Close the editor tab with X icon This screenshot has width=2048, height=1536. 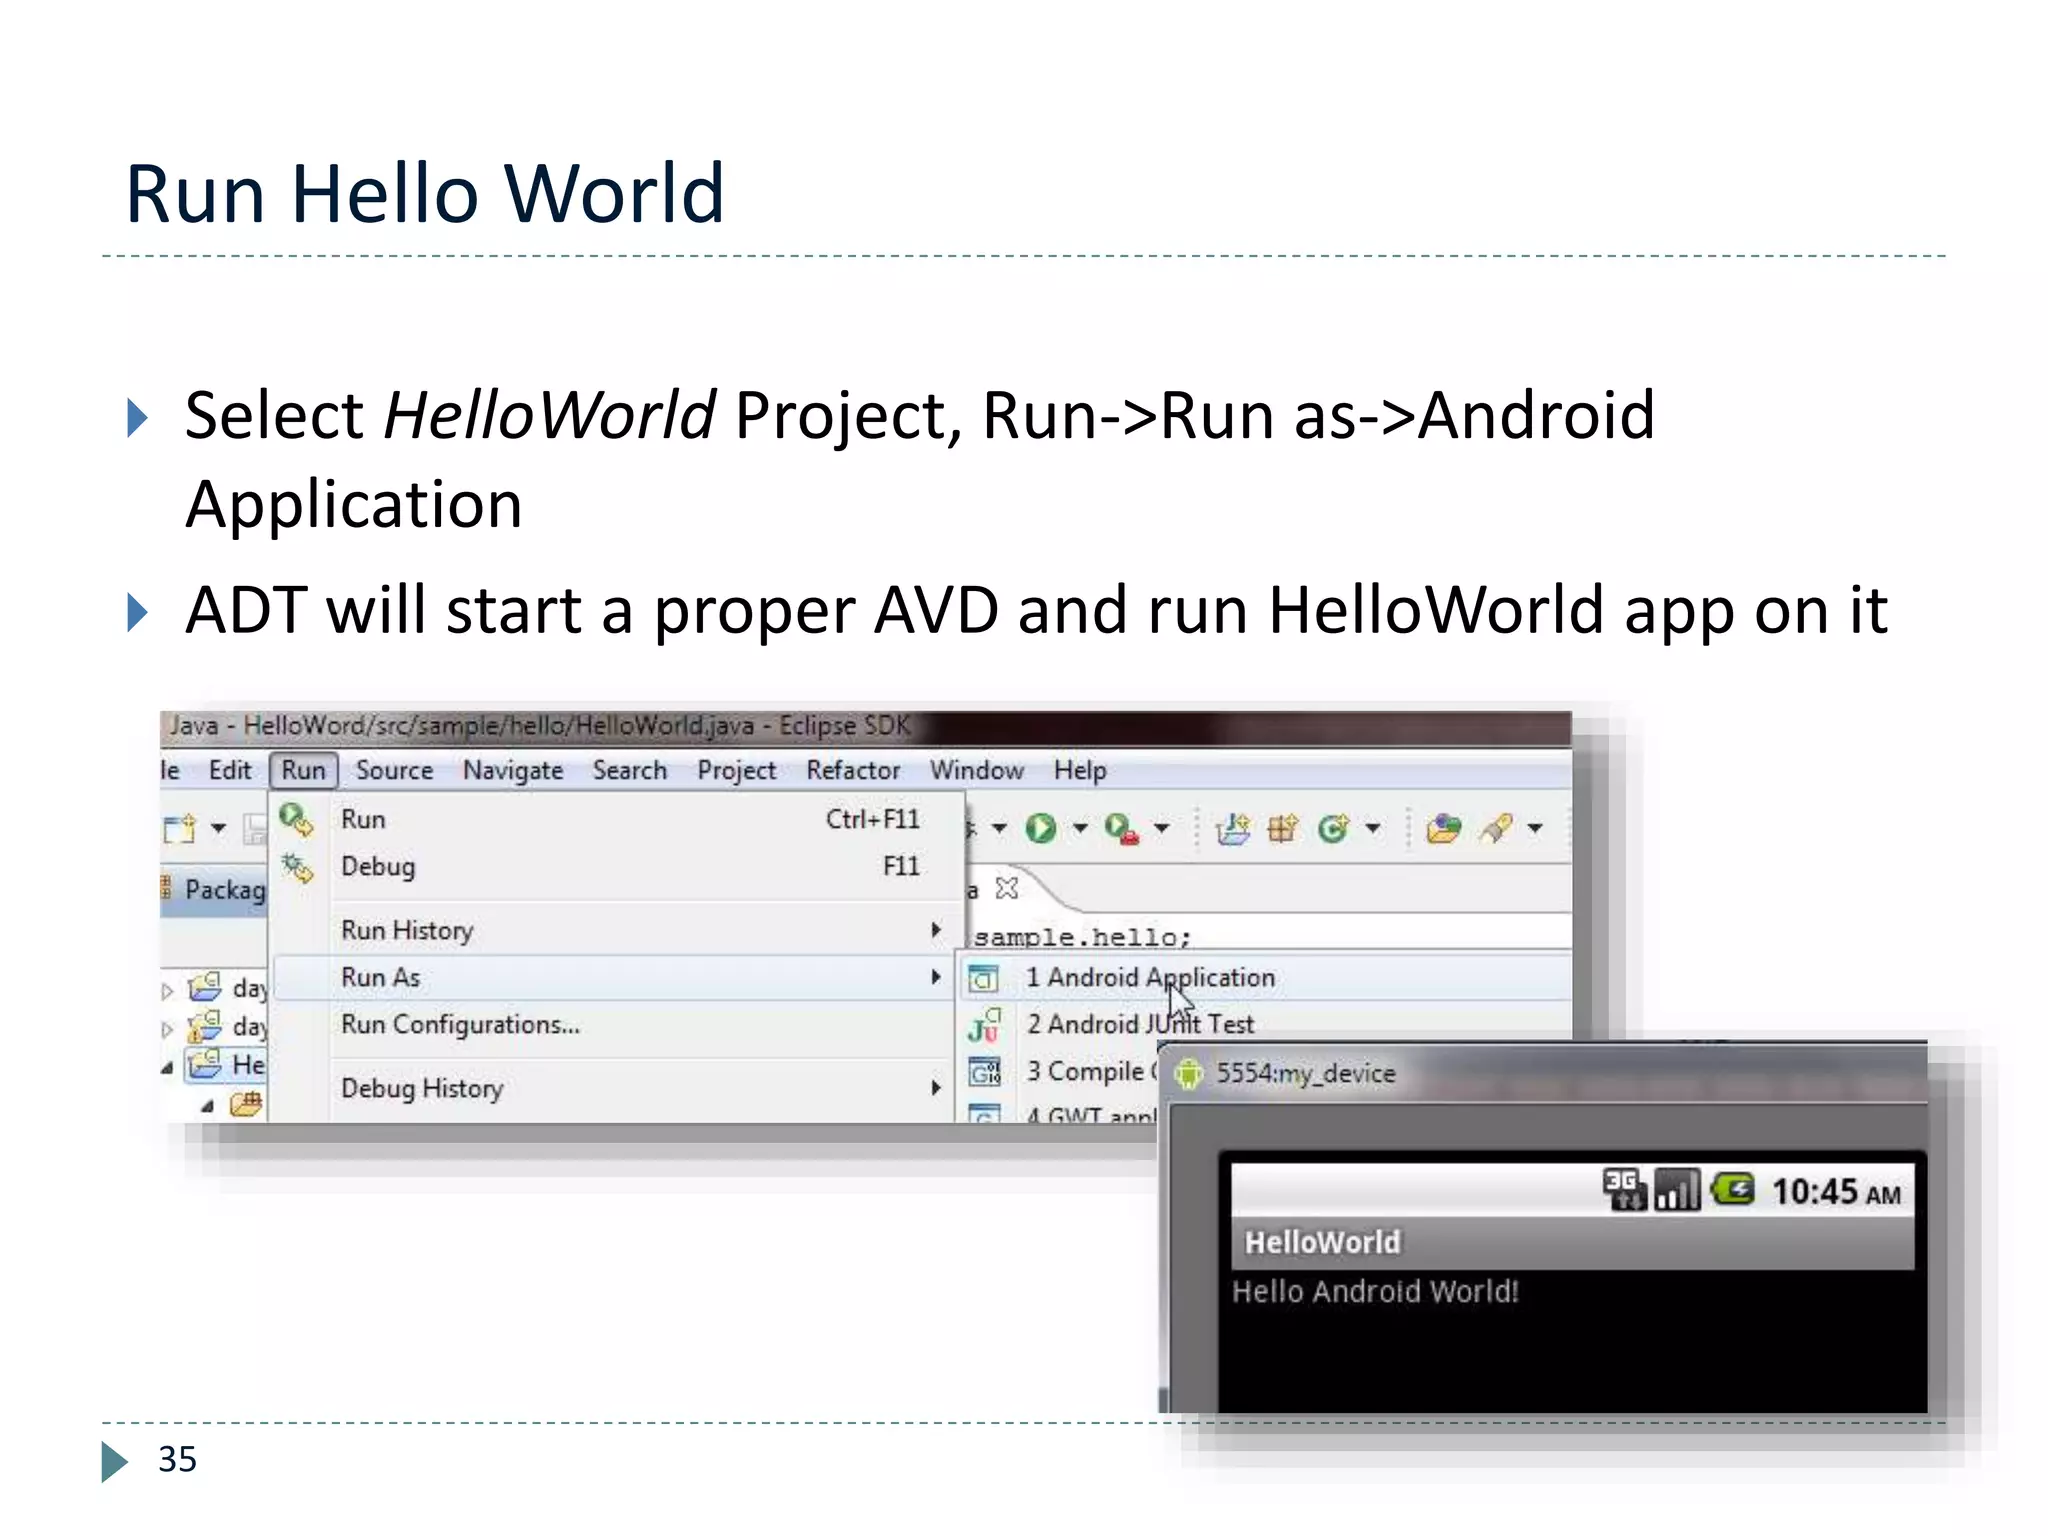point(1007,888)
